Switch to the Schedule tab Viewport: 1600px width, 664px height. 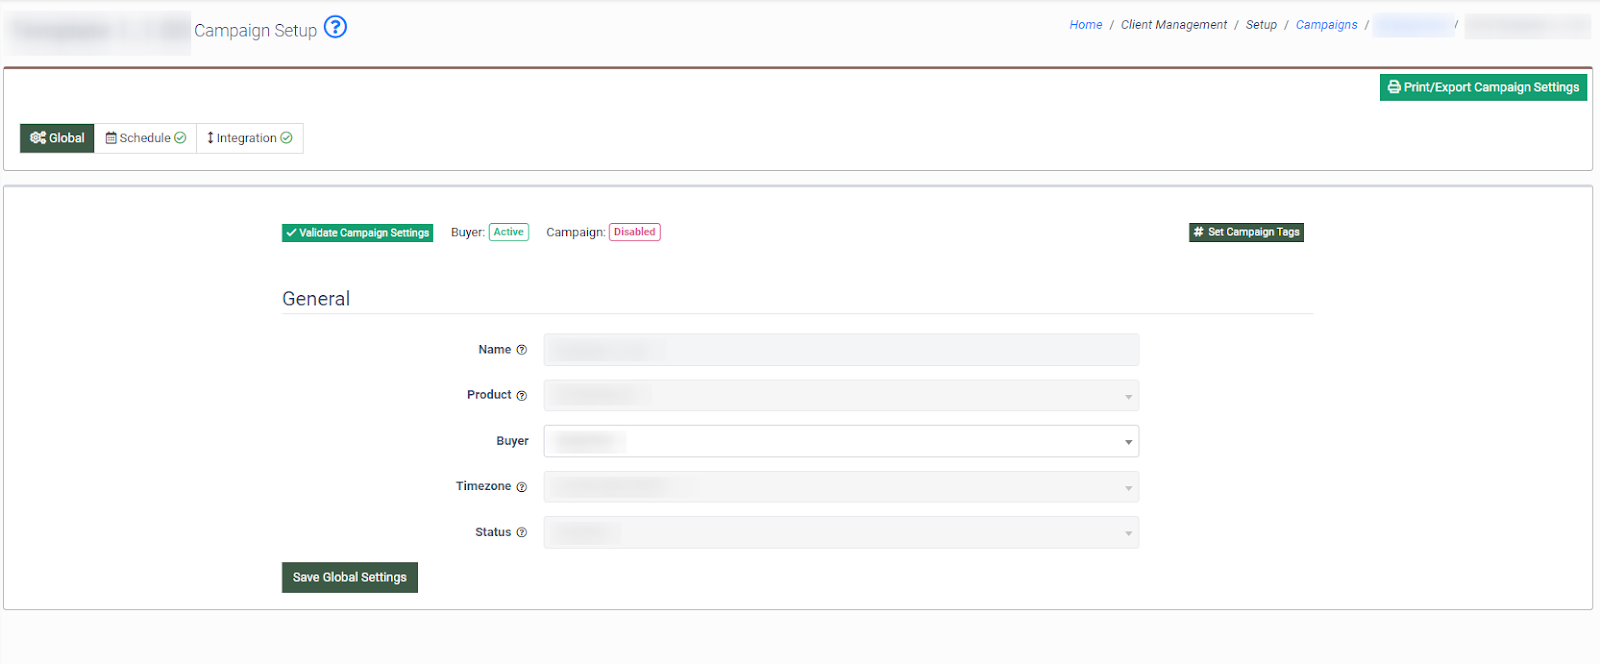[145, 138]
